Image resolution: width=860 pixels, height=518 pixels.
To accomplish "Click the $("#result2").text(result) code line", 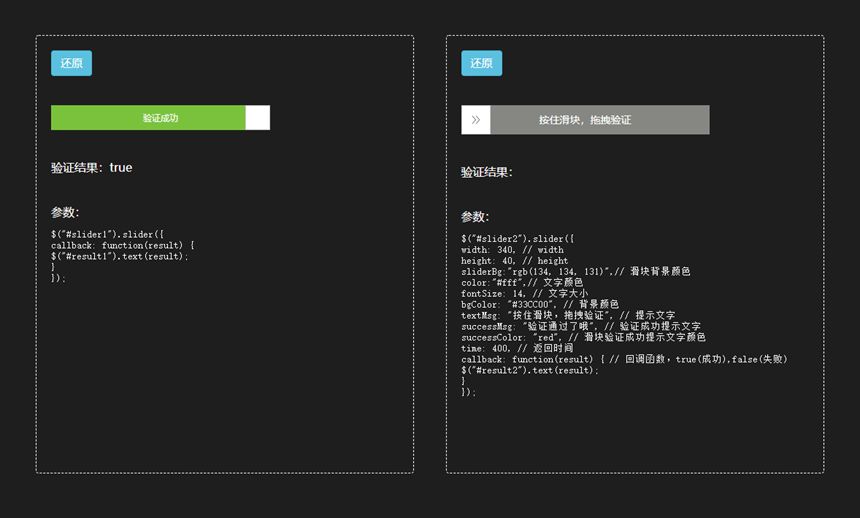I will (529, 370).
